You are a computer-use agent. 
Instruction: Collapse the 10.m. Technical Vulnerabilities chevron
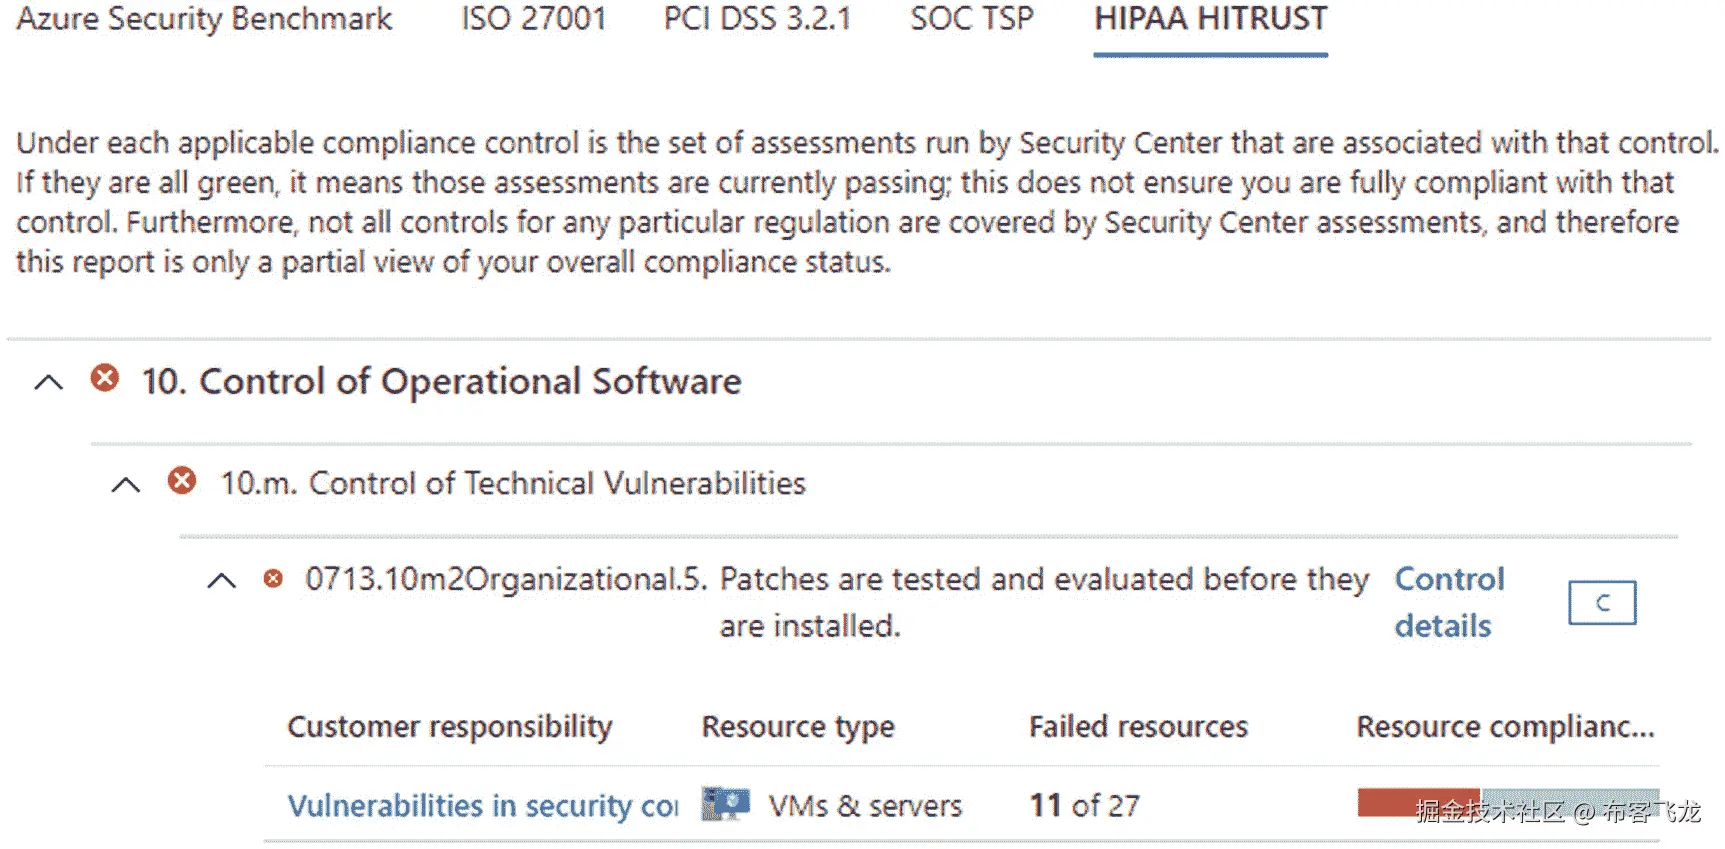click(x=126, y=485)
